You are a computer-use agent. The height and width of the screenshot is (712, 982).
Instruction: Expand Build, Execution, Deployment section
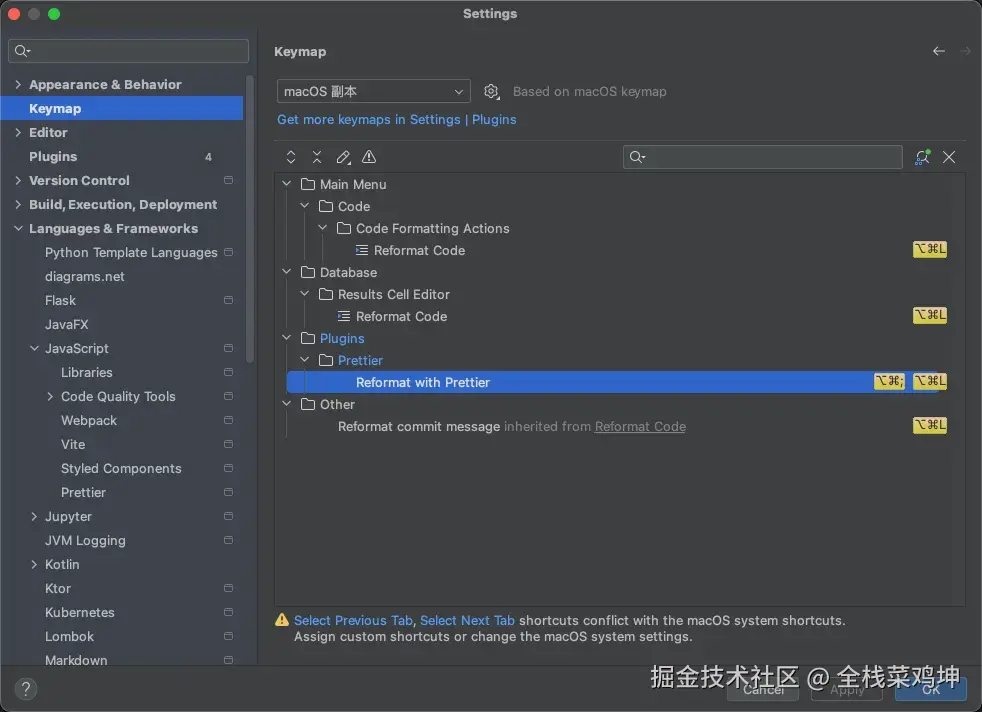18,205
